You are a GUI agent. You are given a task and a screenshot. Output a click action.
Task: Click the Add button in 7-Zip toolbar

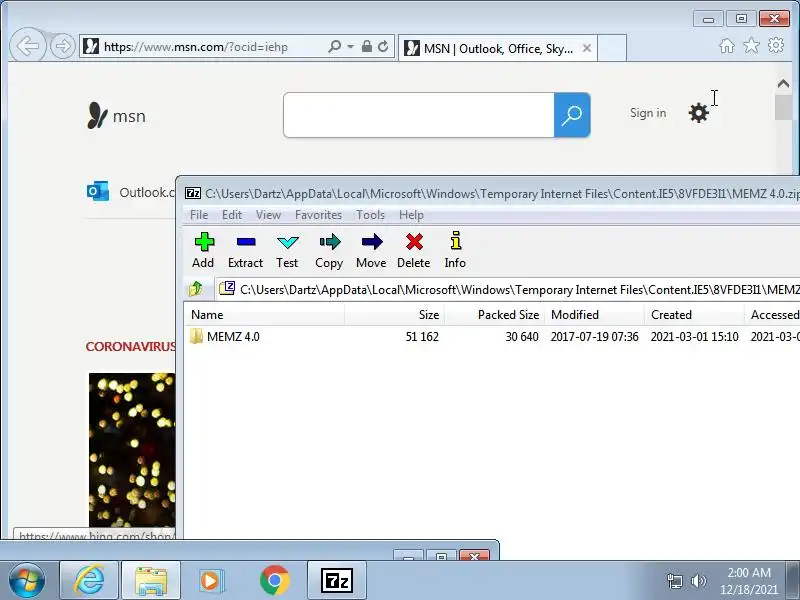(x=204, y=250)
